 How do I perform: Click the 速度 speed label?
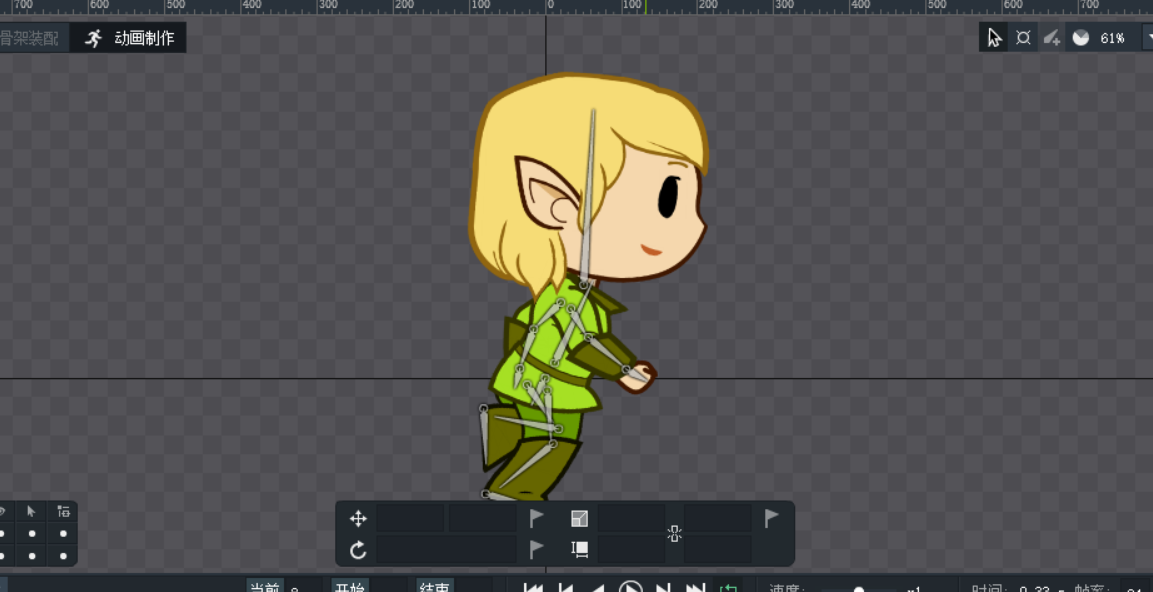click(787, 588)
